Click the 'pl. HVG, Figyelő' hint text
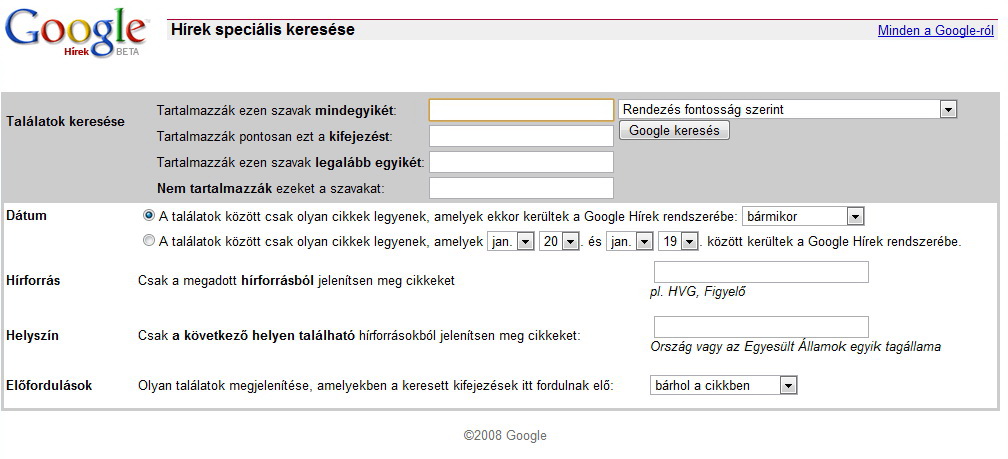Image resolution: width=1008 pixels, height=459 pixels. coord(698,292)
